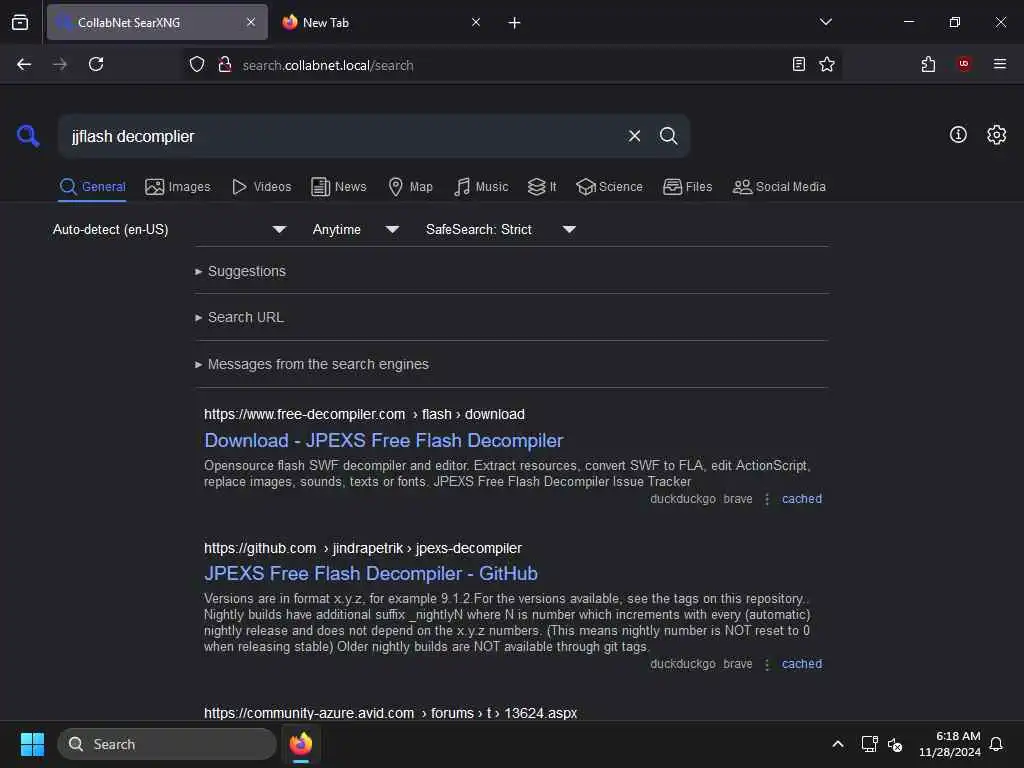Select the Map search category
The height and width of the screenshot is (768, 1024).
tap(410, 187)
